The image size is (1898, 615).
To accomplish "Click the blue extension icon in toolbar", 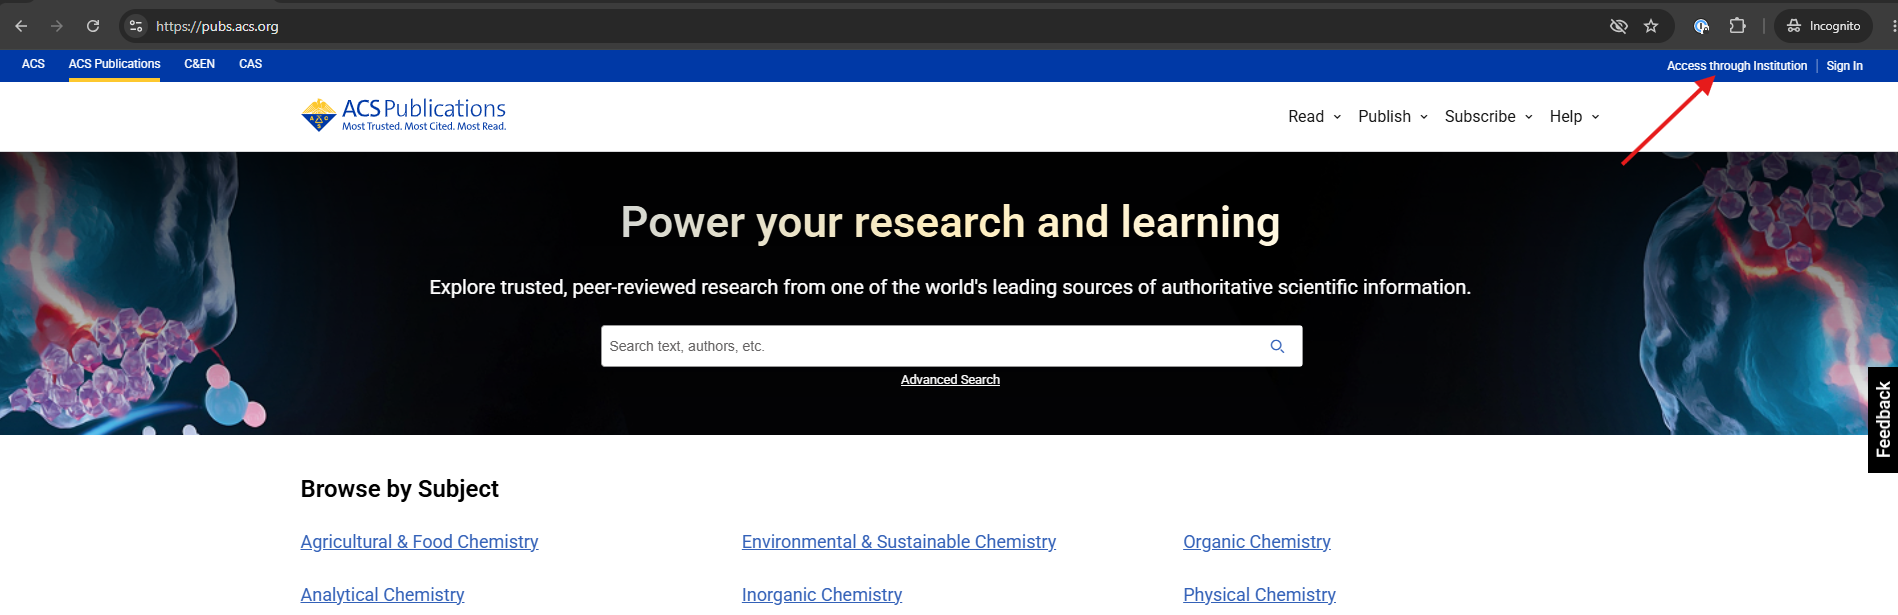I will (1701, 26).
